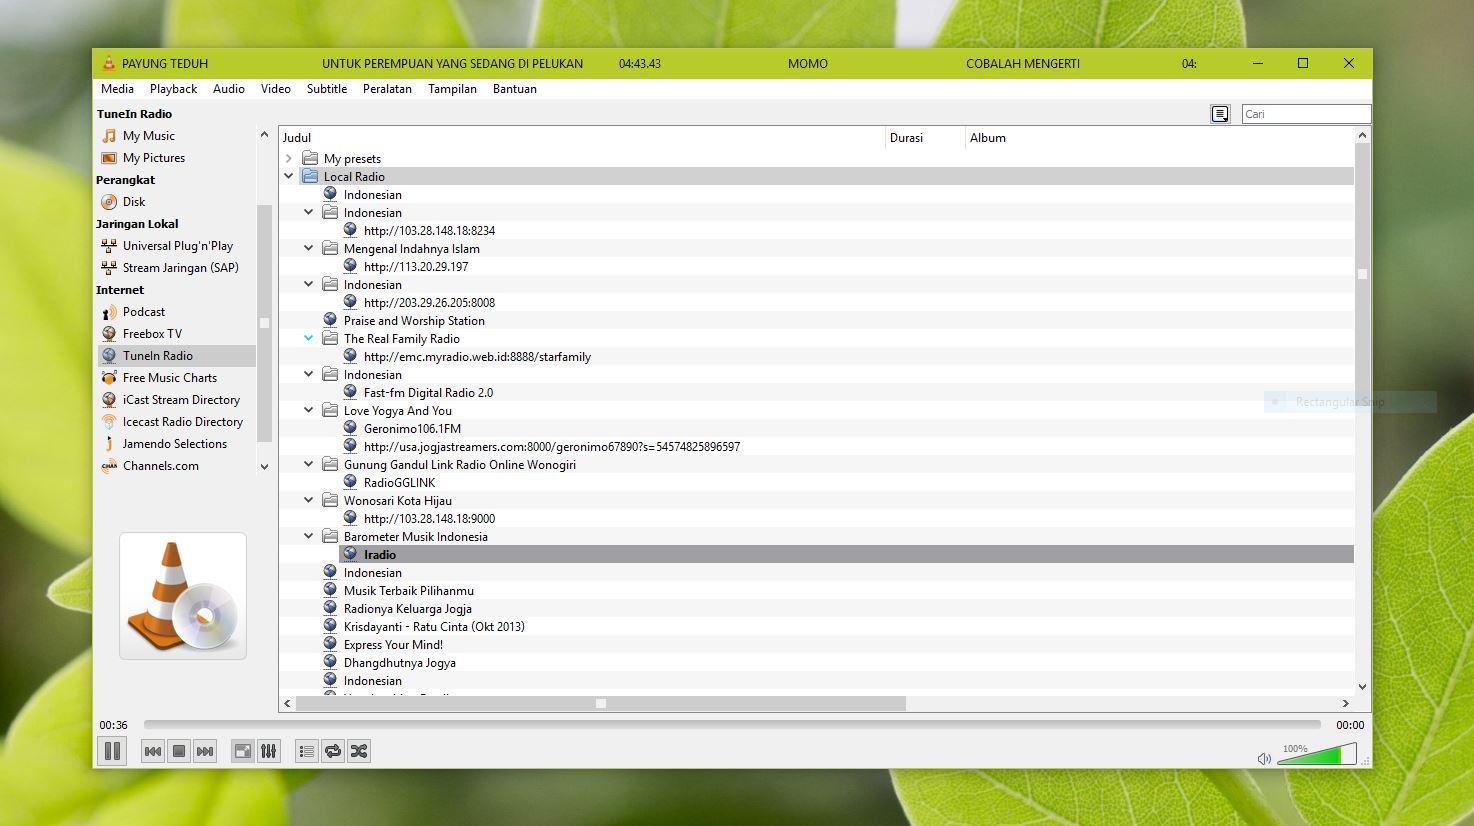
Task: Select Radionya Keluarga Jogja station
Action: pyautogui.click(x=408, y=608)
